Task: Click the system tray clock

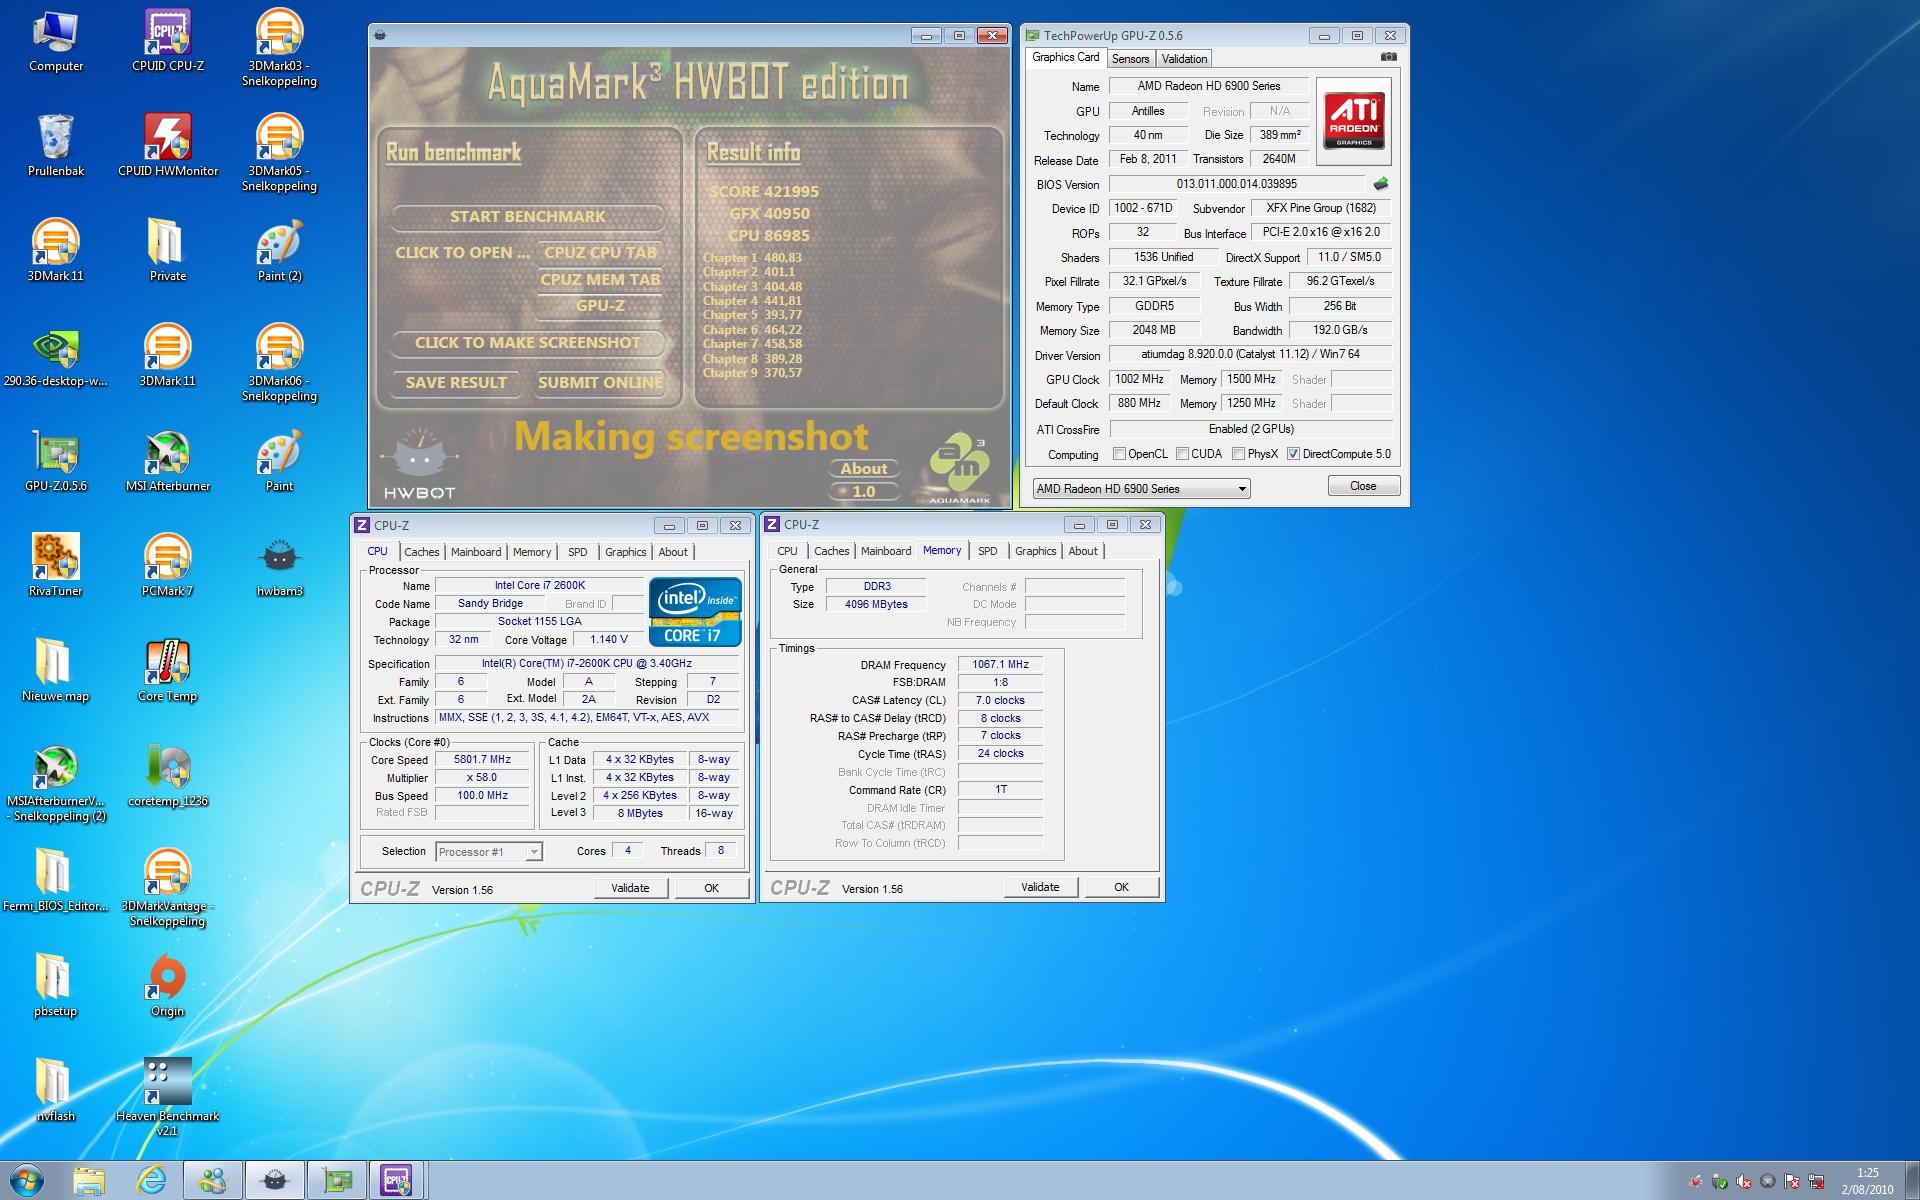Action: pos(1867,1181)
